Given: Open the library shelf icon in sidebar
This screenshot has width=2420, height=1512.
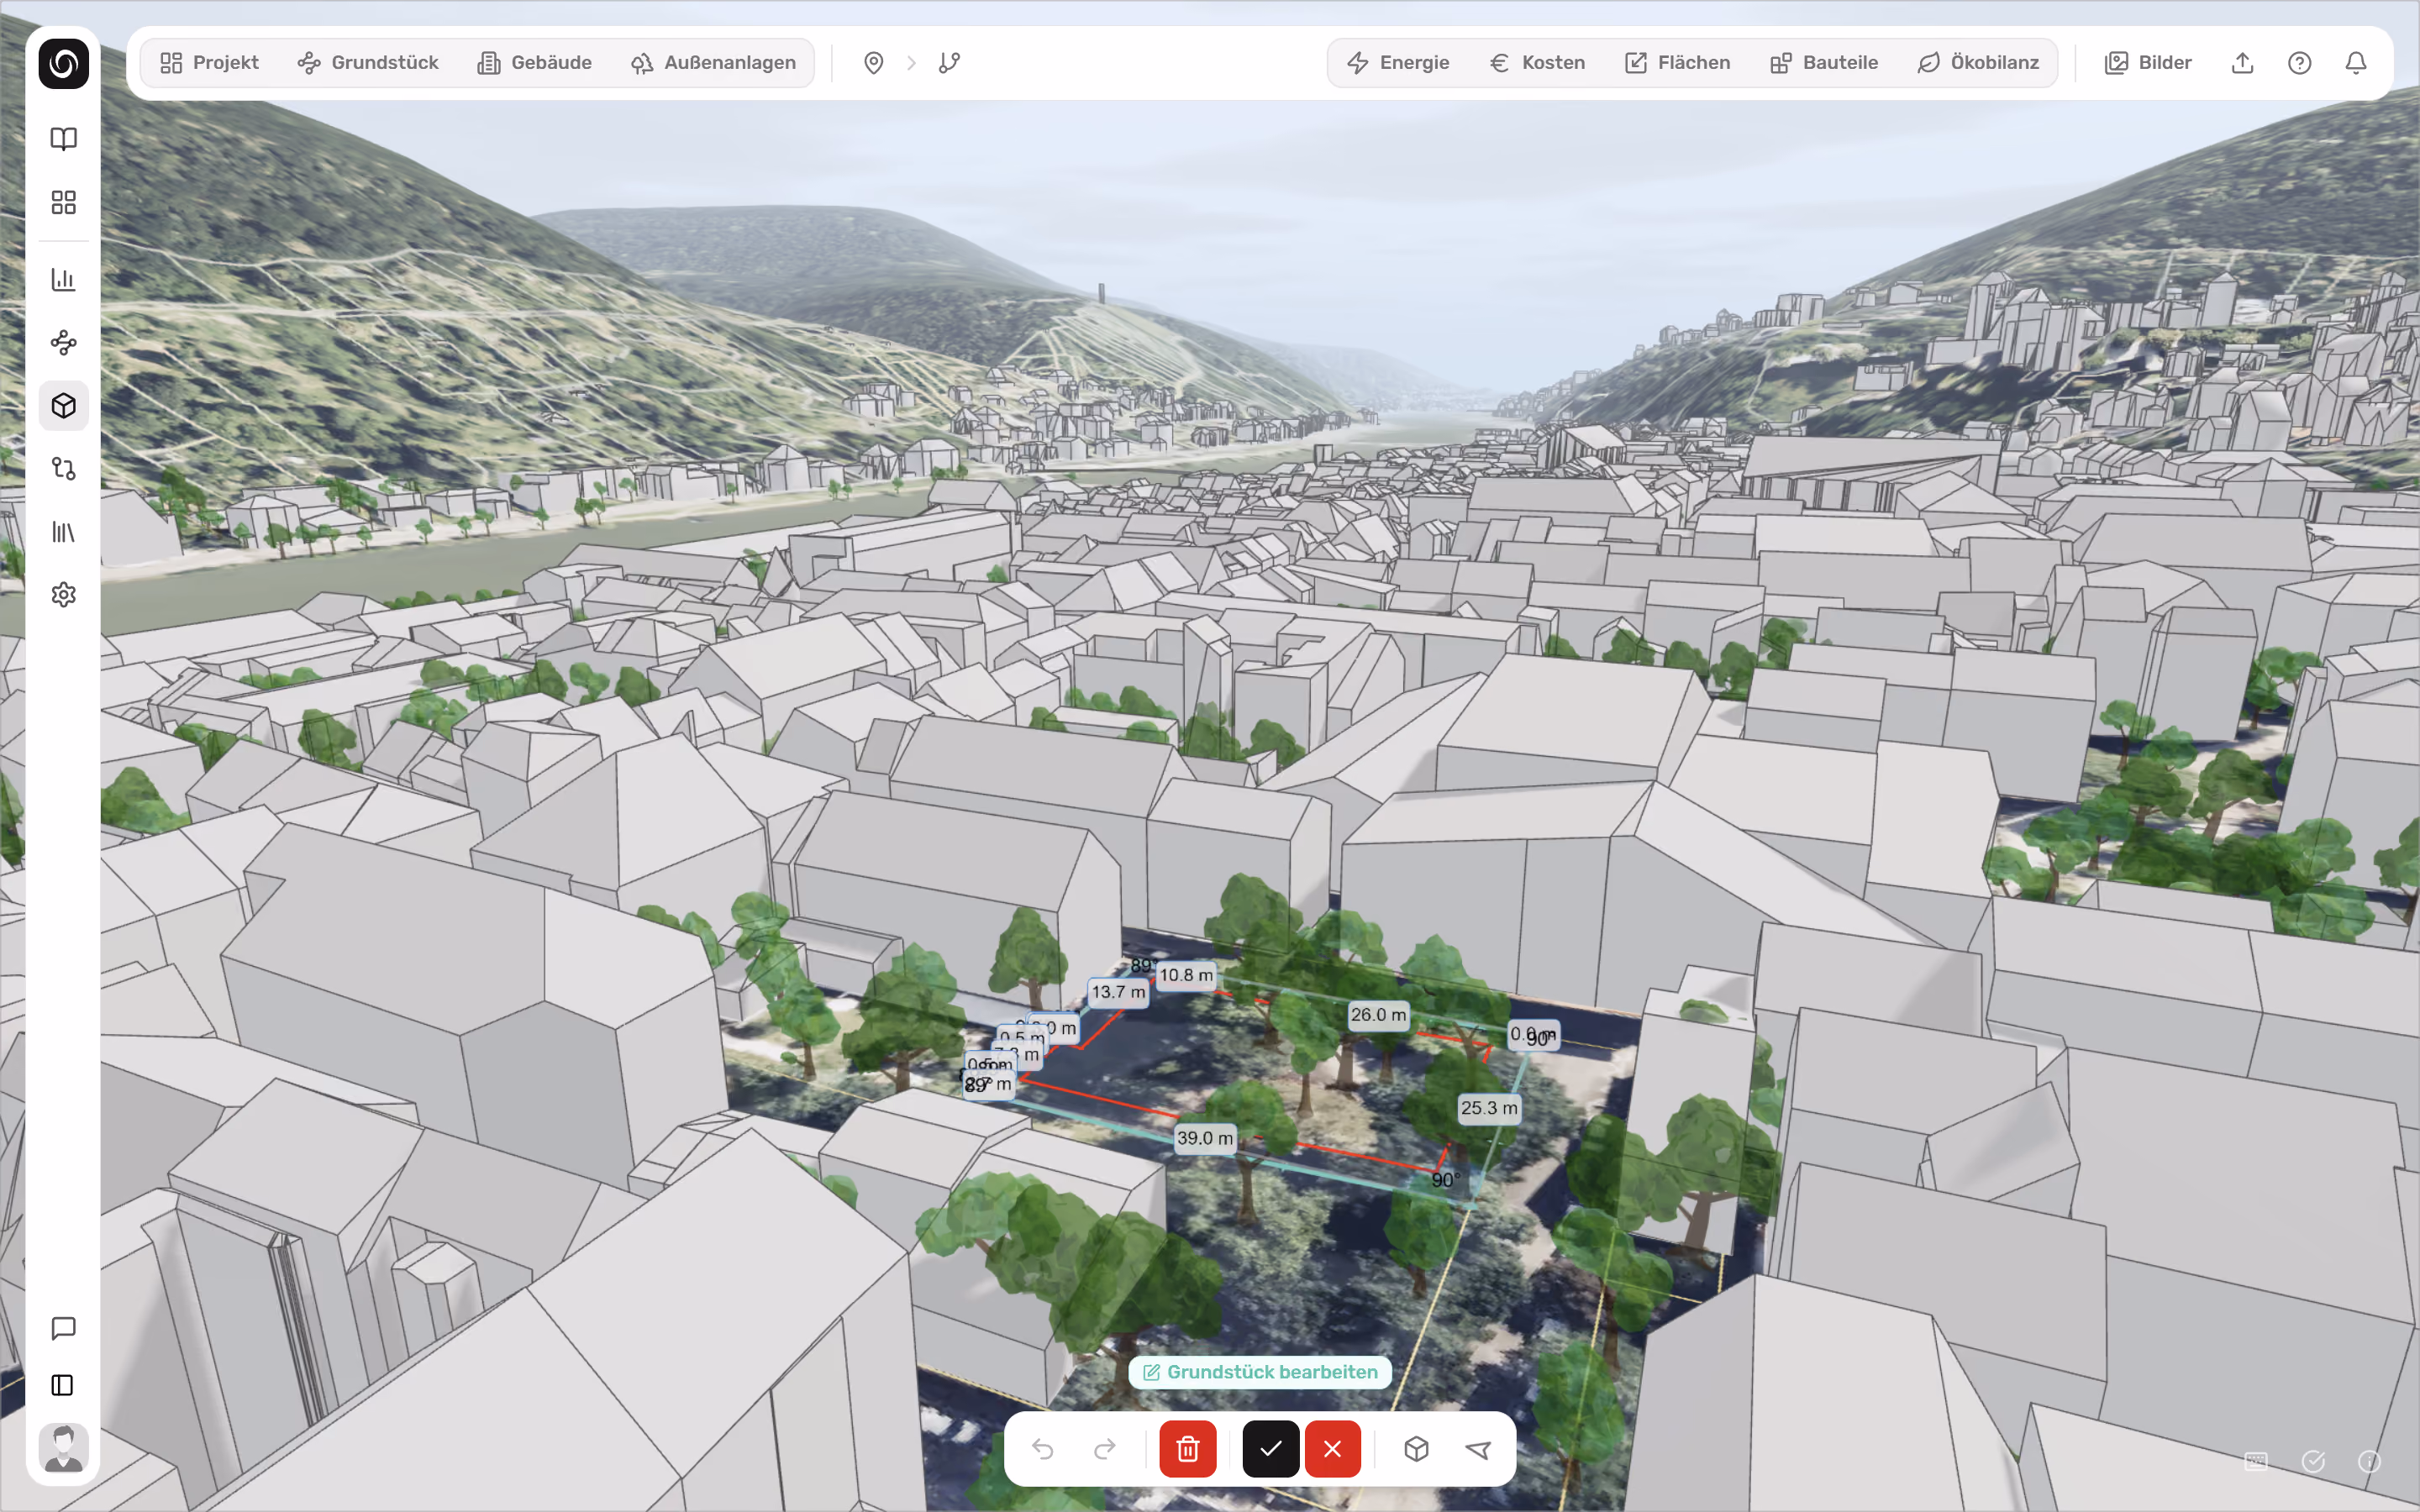Looking at the screenshot, I should click(63, 532).
